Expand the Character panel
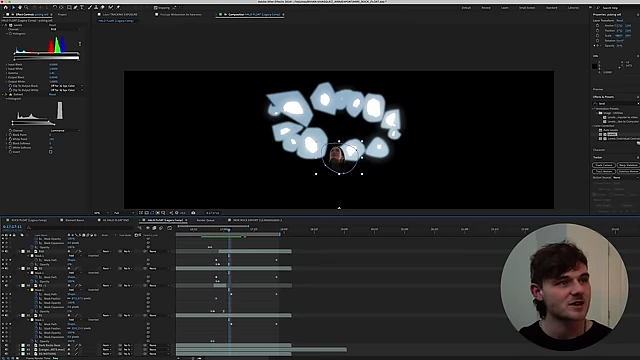The height and width of the screenshot is (360, 640). 599,150
